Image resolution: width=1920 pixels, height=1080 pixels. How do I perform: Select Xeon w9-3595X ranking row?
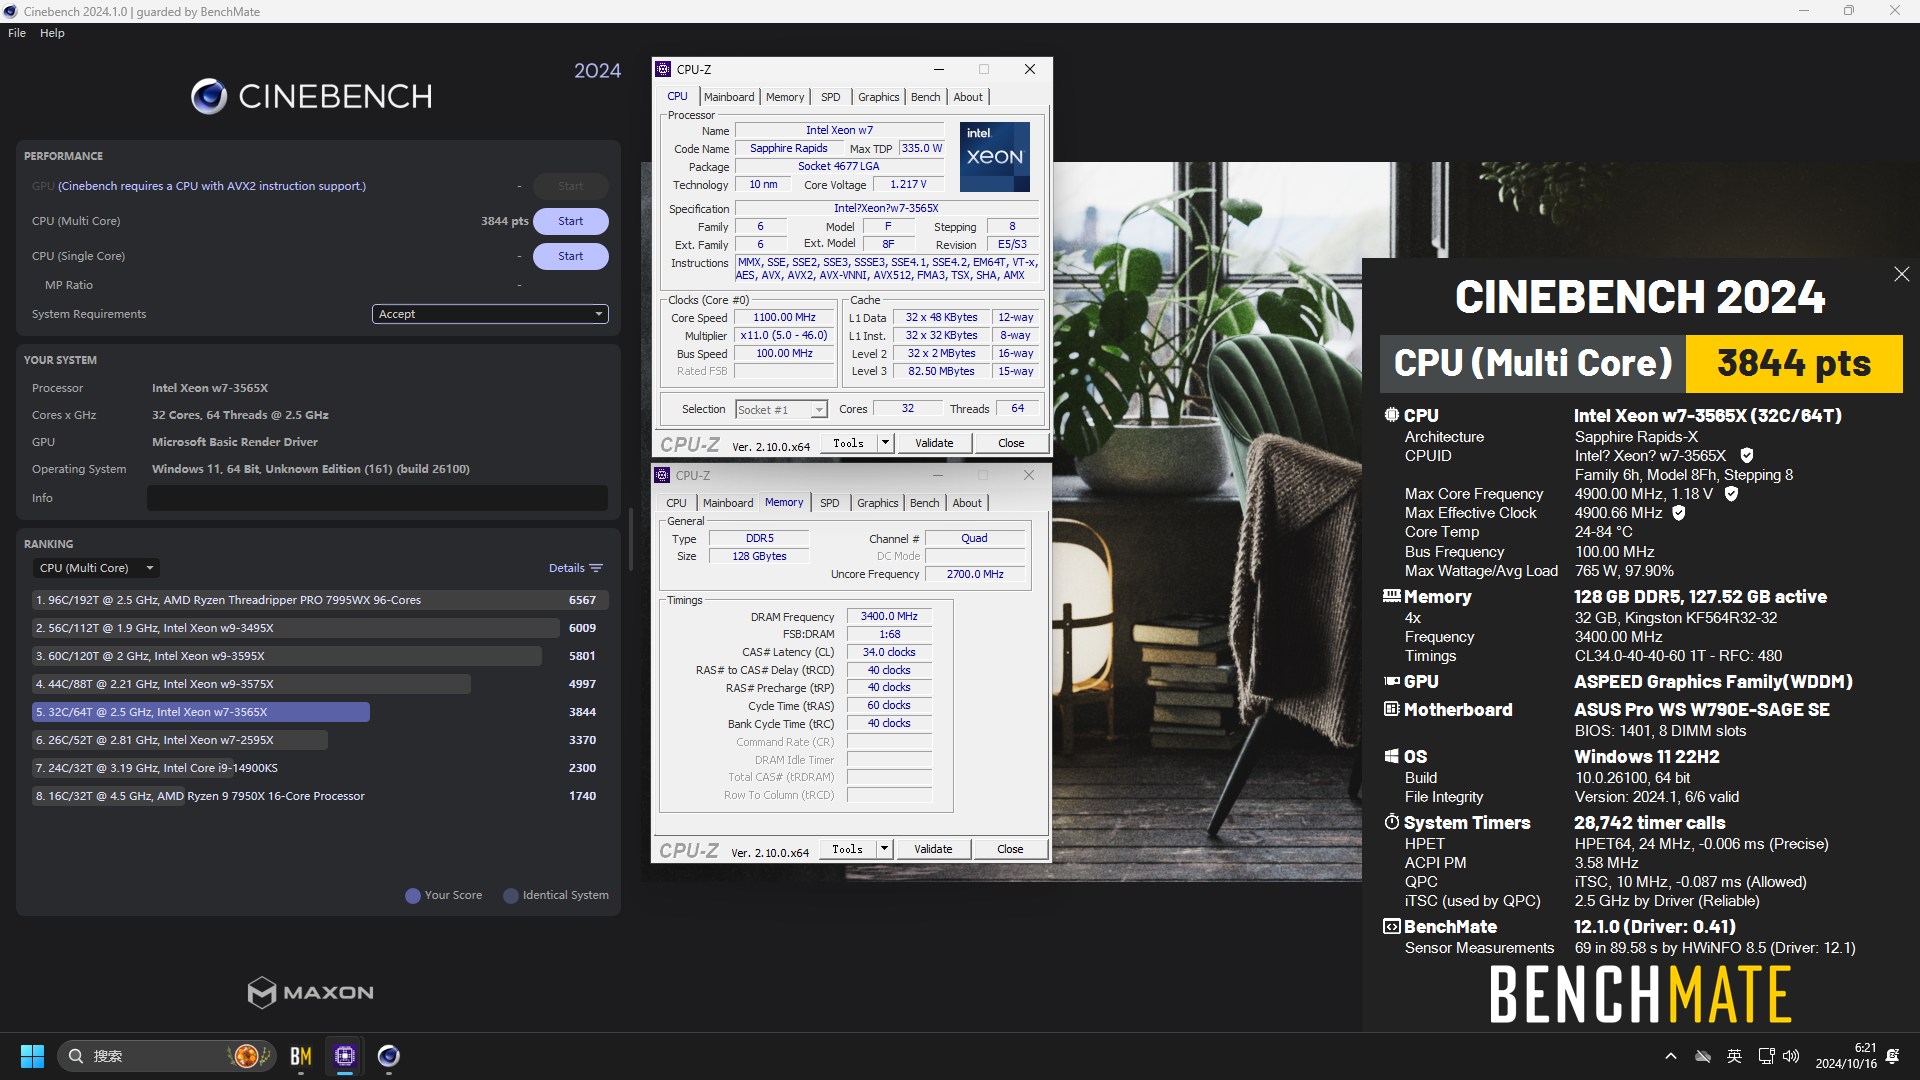point(318,656)
